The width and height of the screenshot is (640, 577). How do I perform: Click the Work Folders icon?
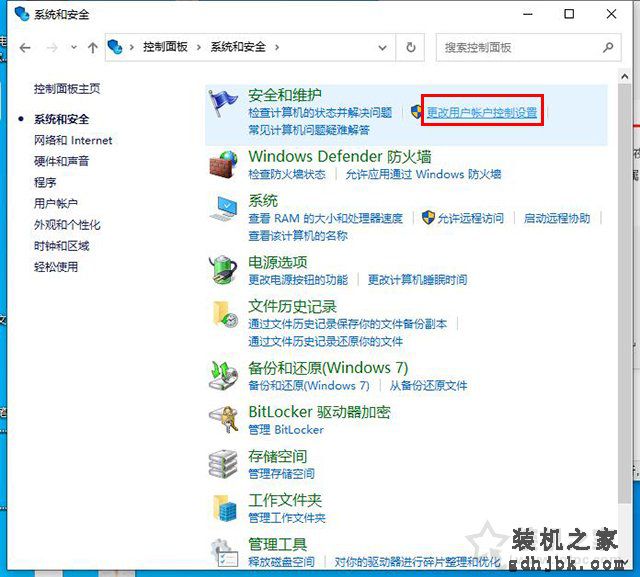[x=225, y=508]
